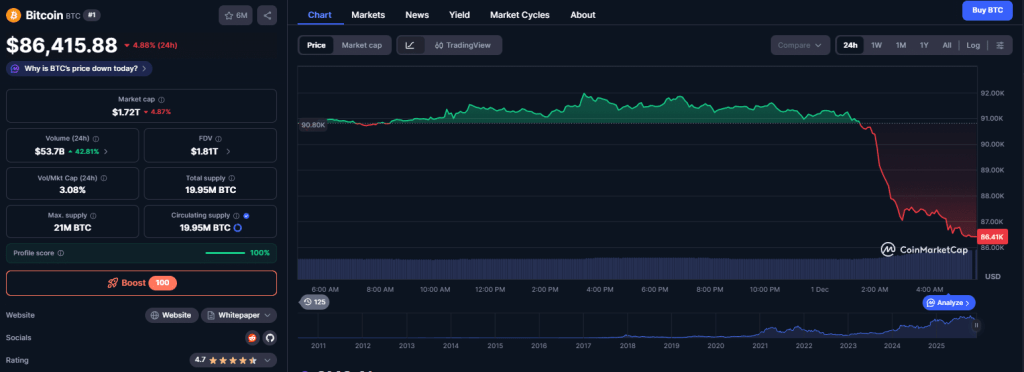Open the Markets tab
The height and width of the screenshot is (372, 1024).
(368, 14)
